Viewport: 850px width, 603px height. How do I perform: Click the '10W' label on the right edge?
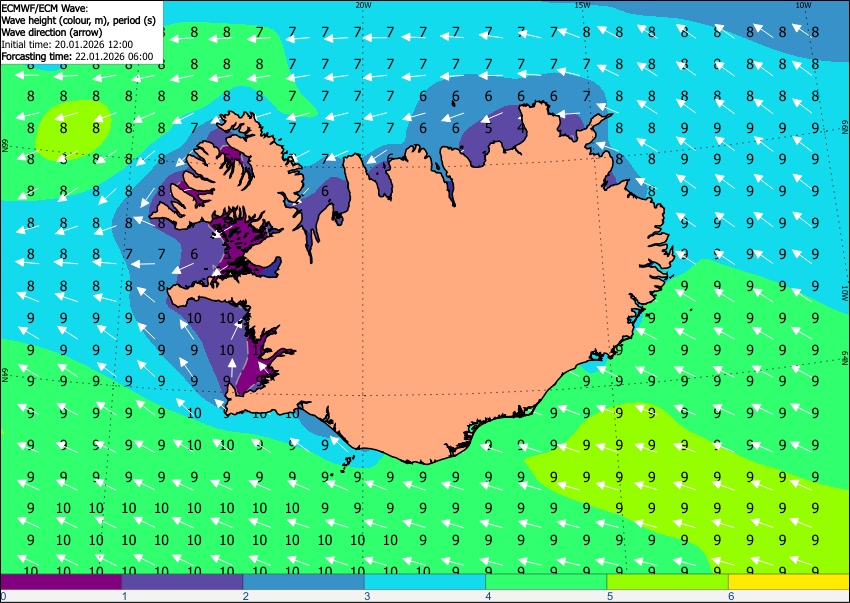pos(845,293)
